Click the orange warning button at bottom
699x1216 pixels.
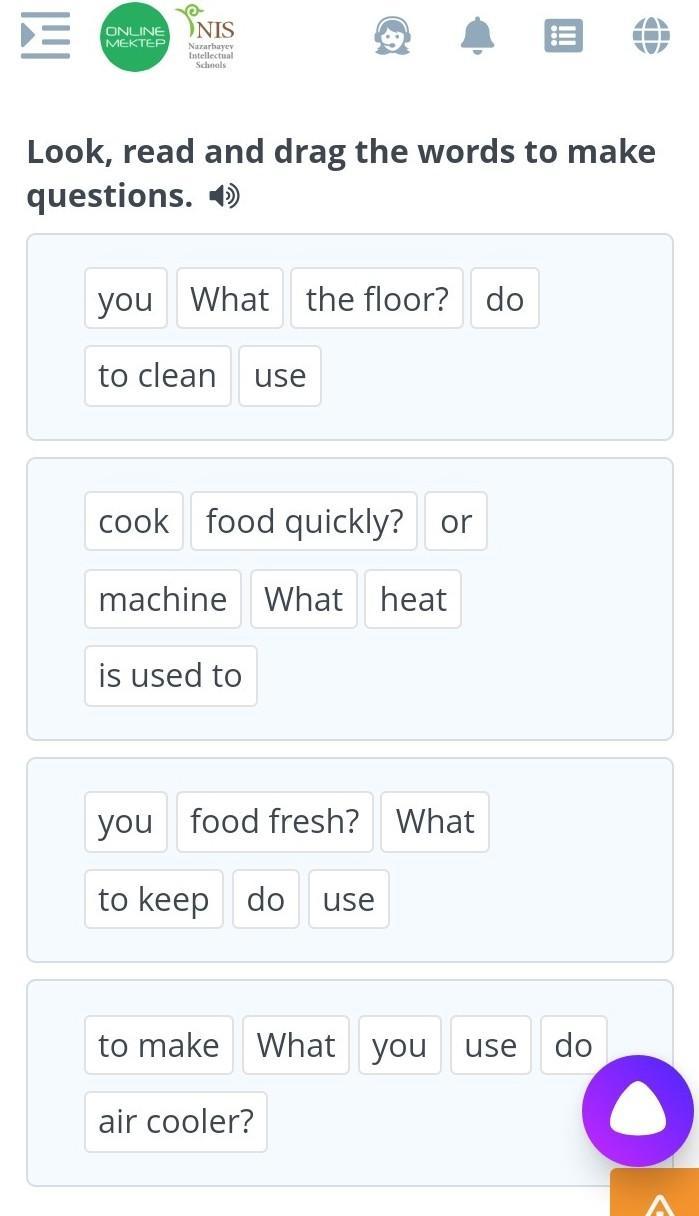pyautogui.click(x=657, y=1195)
